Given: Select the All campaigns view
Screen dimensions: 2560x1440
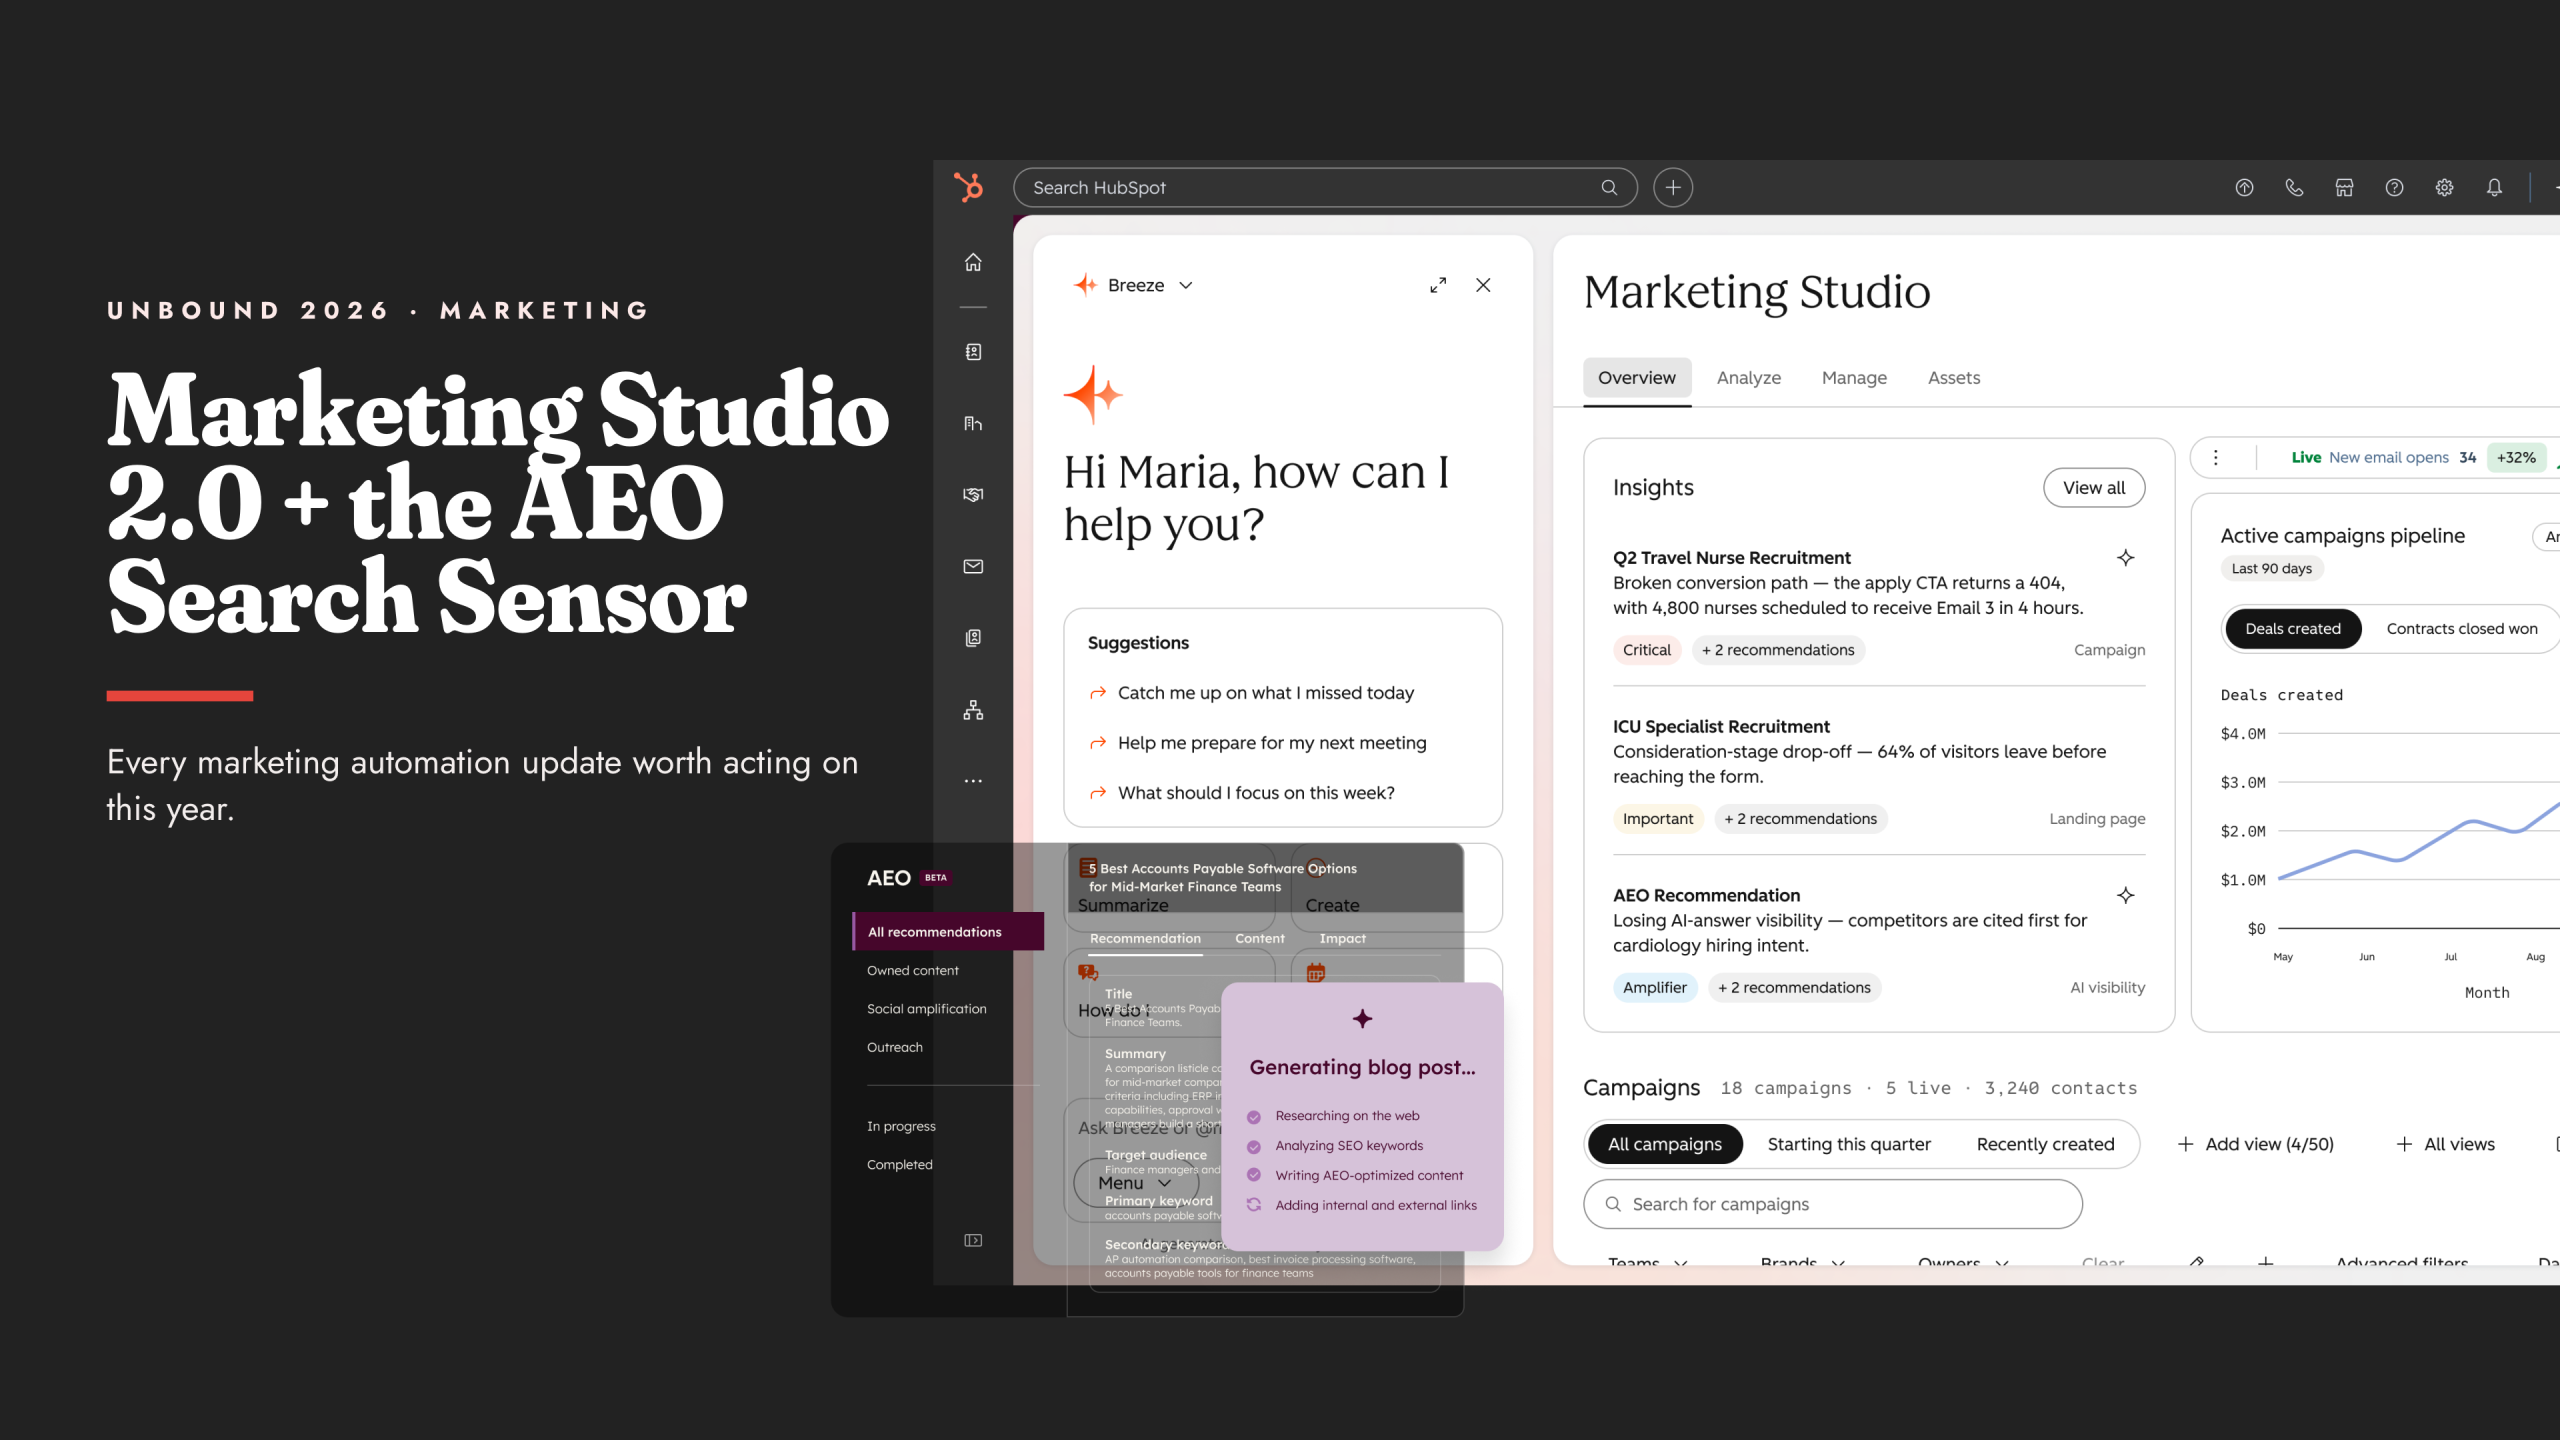Looking at the screenshot, I should click(x=1665, y=1144).
